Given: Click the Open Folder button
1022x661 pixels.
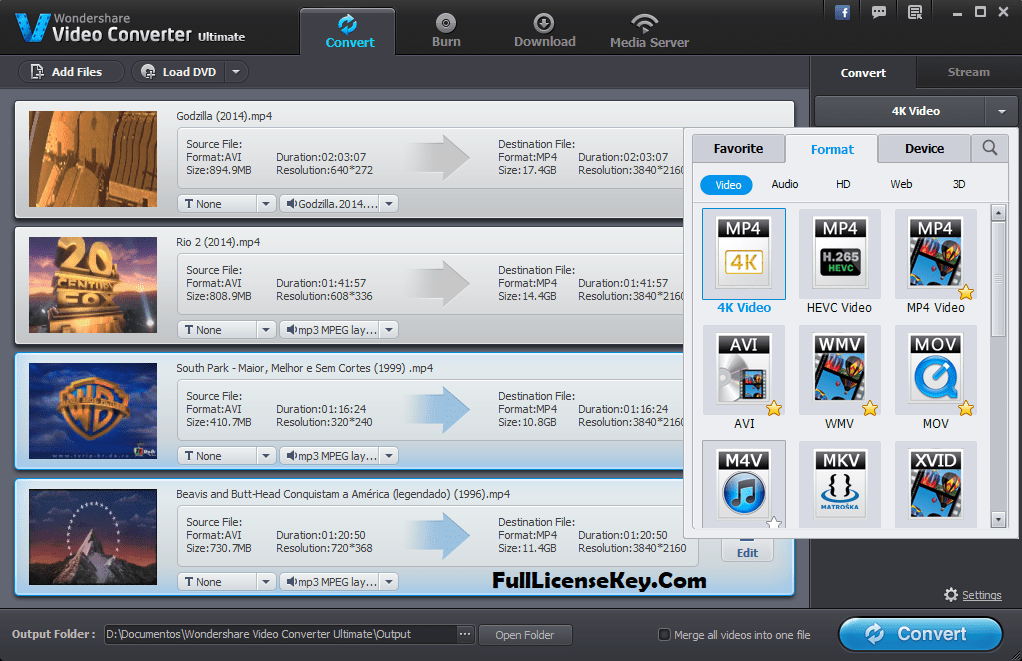Looking at the screenshot, I should coord(524,634).
